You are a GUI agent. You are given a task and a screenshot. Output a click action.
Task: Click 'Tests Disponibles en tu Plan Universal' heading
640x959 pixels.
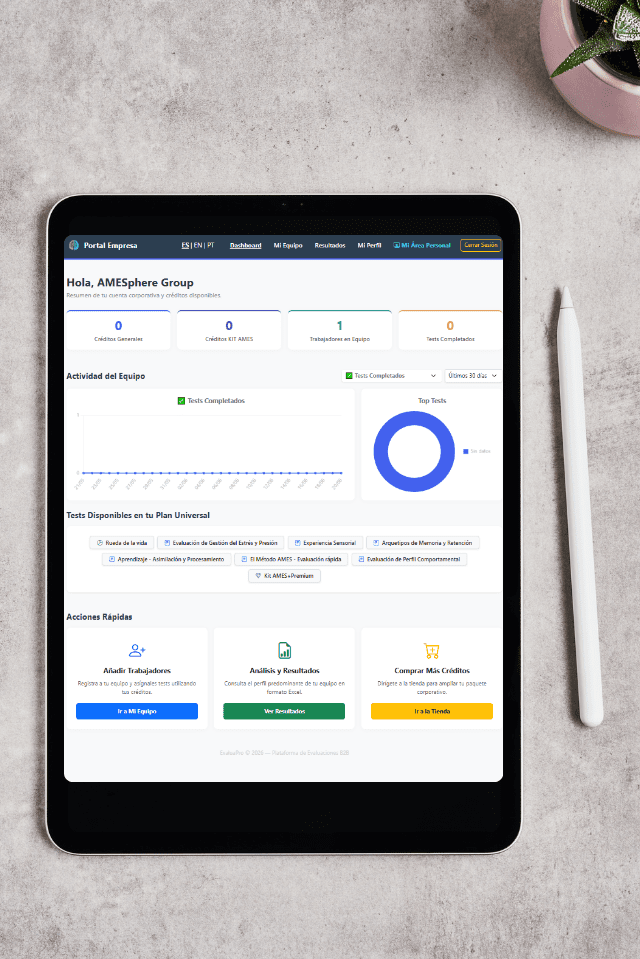click(138, 515)
